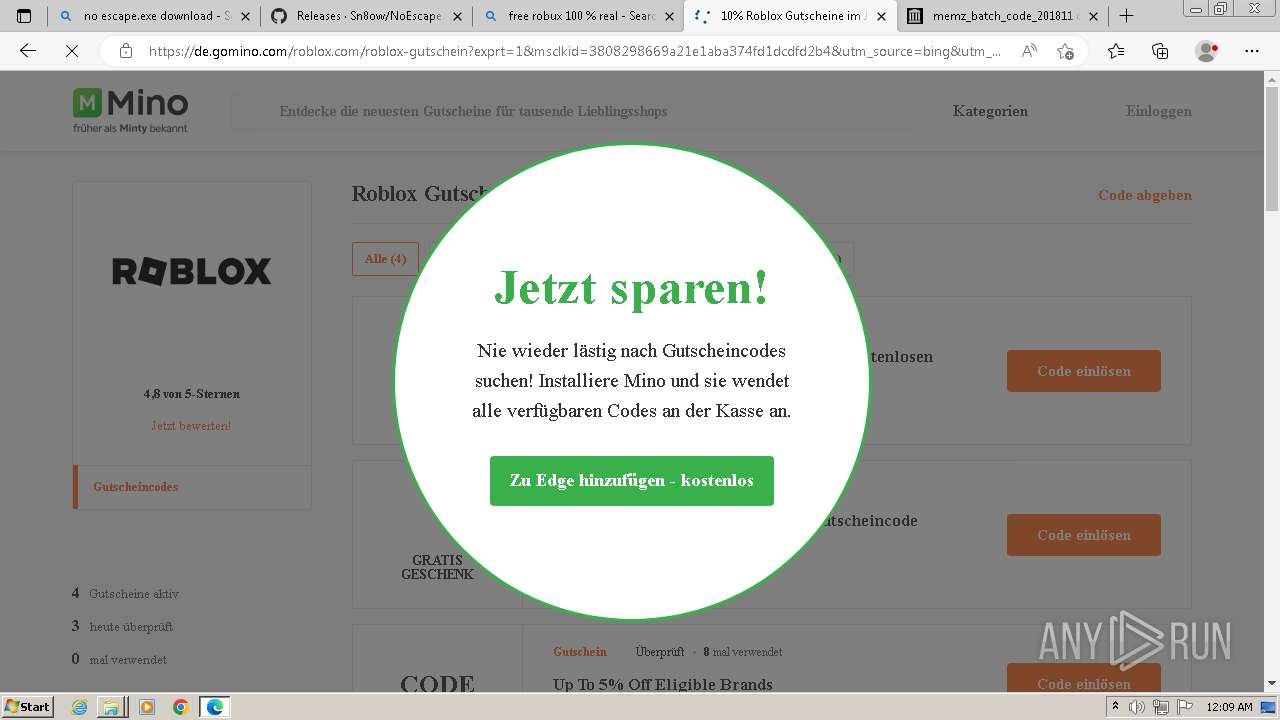Activate Read aloud in address bar
Viewport: 1280px width, 720px height.
1029,51
